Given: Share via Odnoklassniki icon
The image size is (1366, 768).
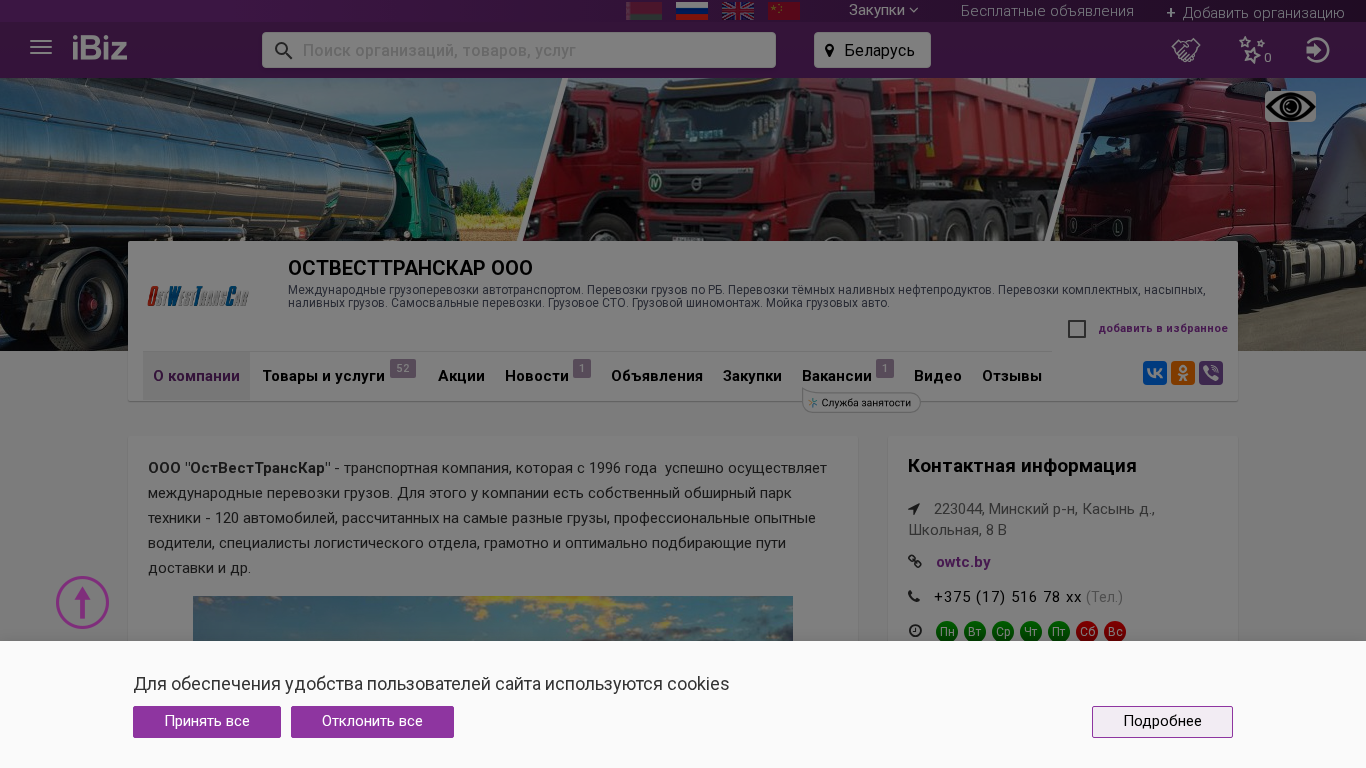Looking at the screenshot, I should pyautogui.click(x=1183, y=373).
